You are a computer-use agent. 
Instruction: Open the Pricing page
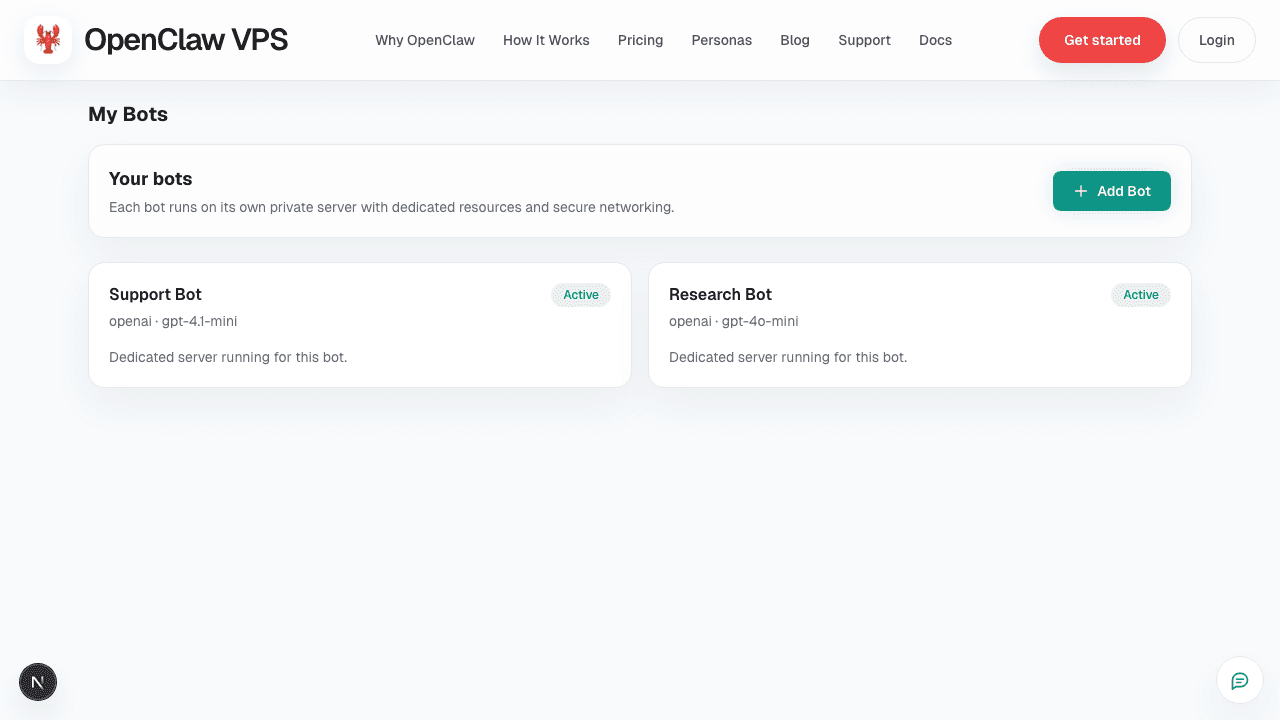click(x=640, y=40)
